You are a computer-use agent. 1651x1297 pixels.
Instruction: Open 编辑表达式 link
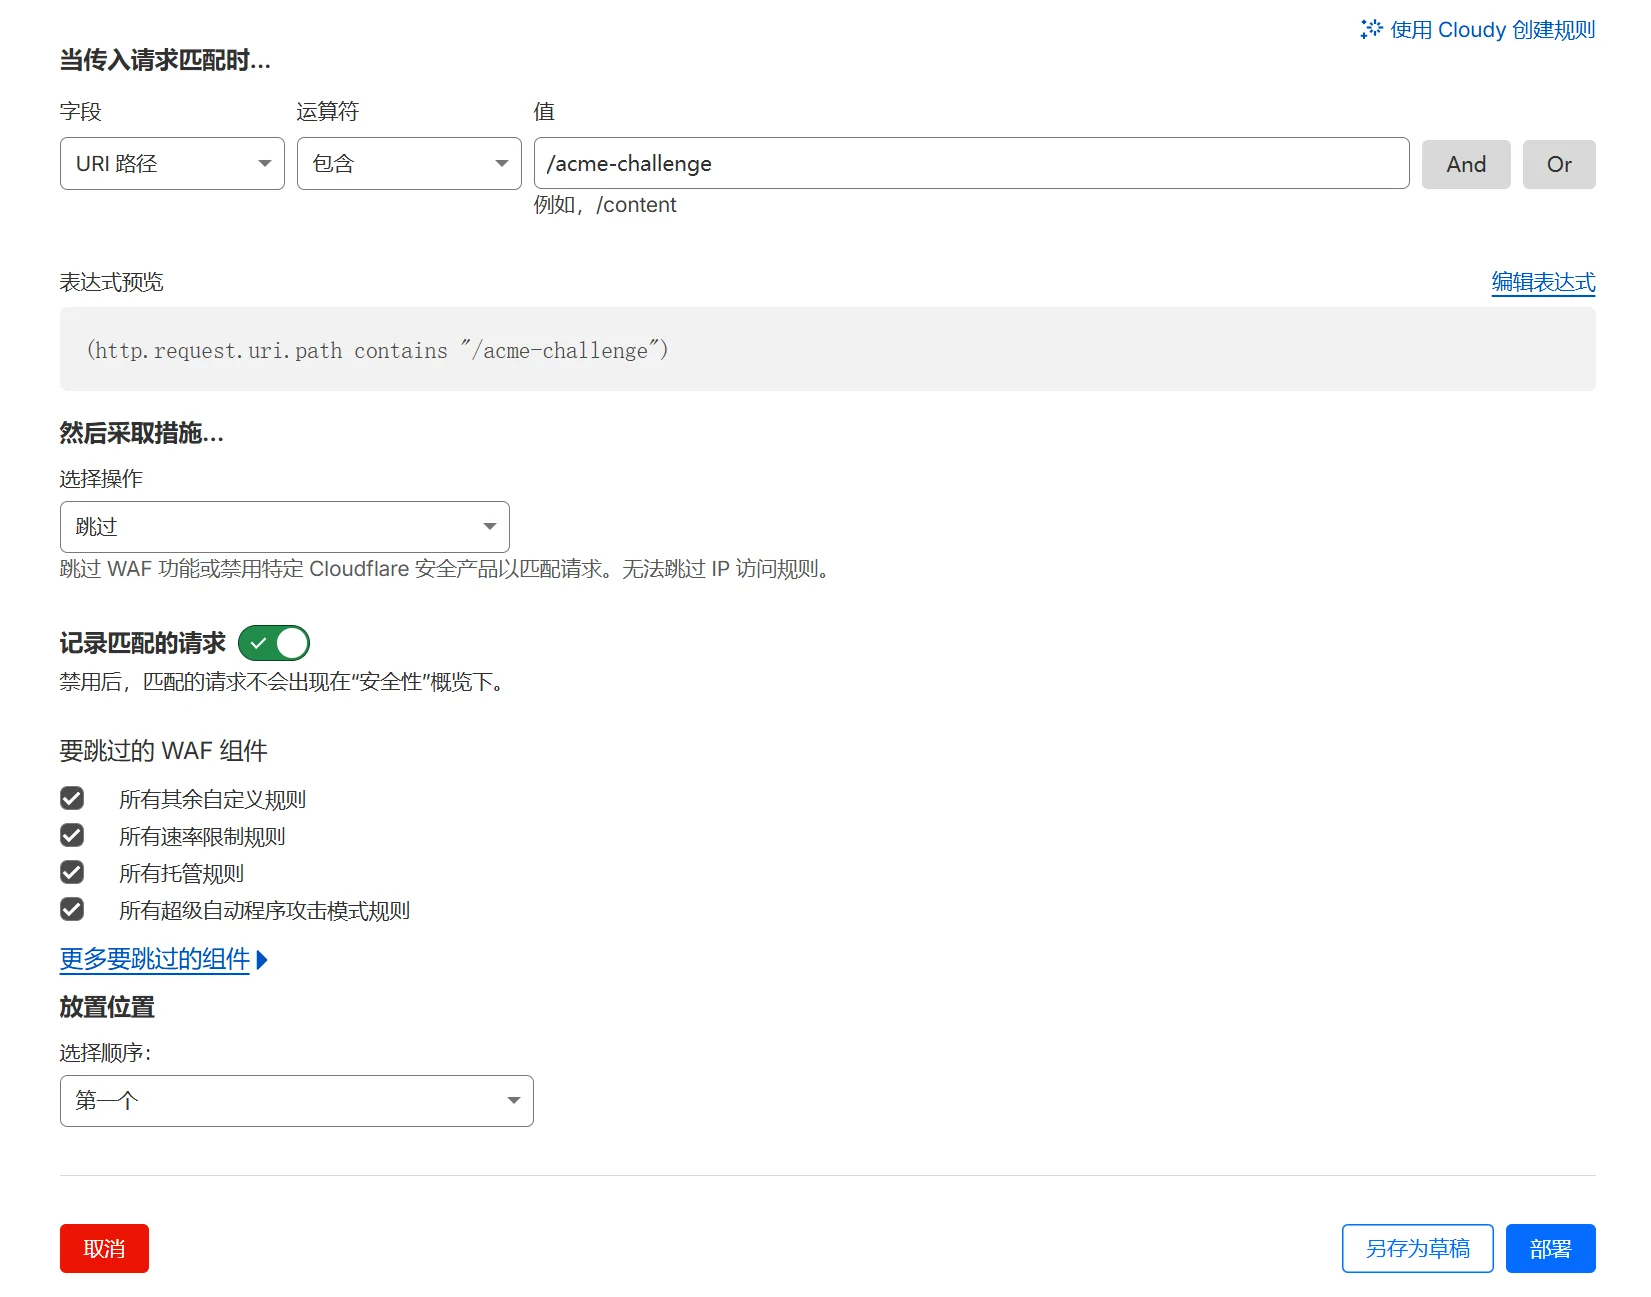click(1543, 282)
